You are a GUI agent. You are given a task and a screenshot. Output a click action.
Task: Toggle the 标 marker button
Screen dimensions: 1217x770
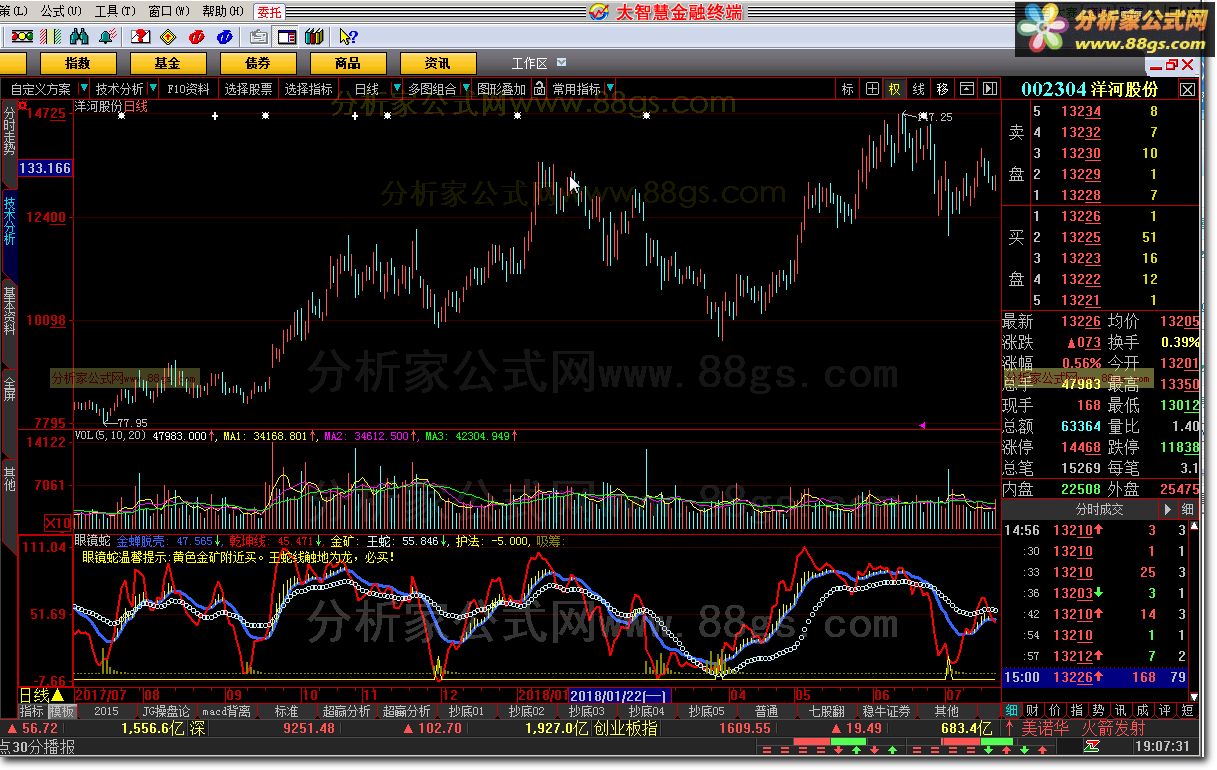click(x=848, y=89)
